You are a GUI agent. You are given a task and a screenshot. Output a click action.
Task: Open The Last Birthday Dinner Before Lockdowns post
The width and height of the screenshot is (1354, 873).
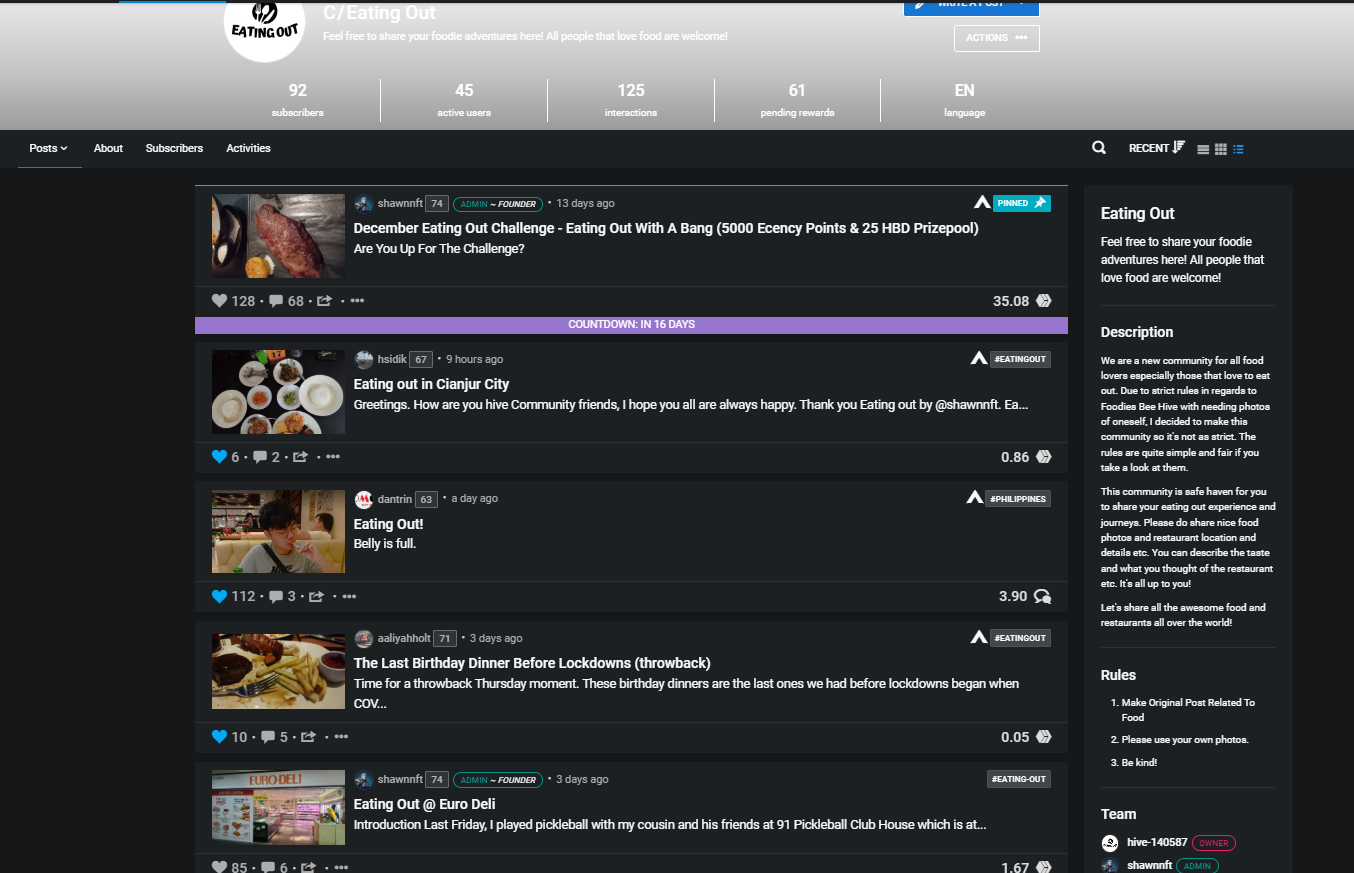[532, 663]
